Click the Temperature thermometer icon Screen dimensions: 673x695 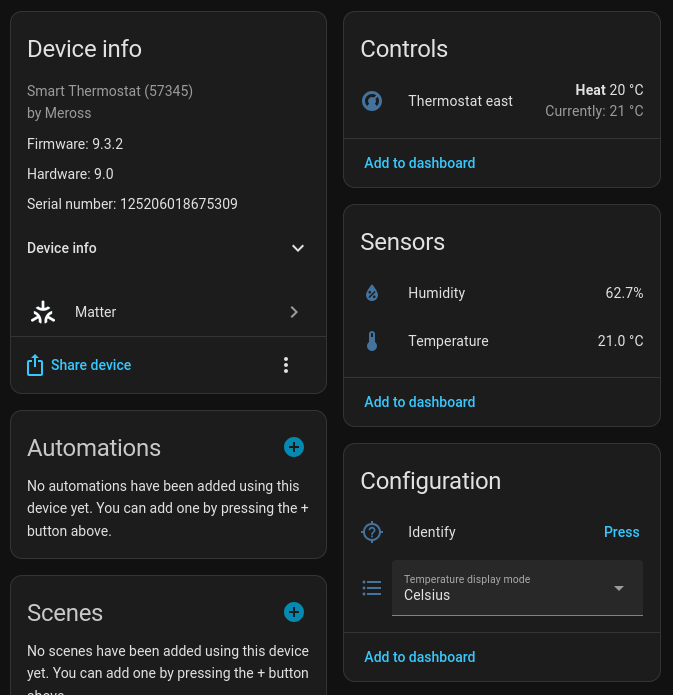coord(372,341)
